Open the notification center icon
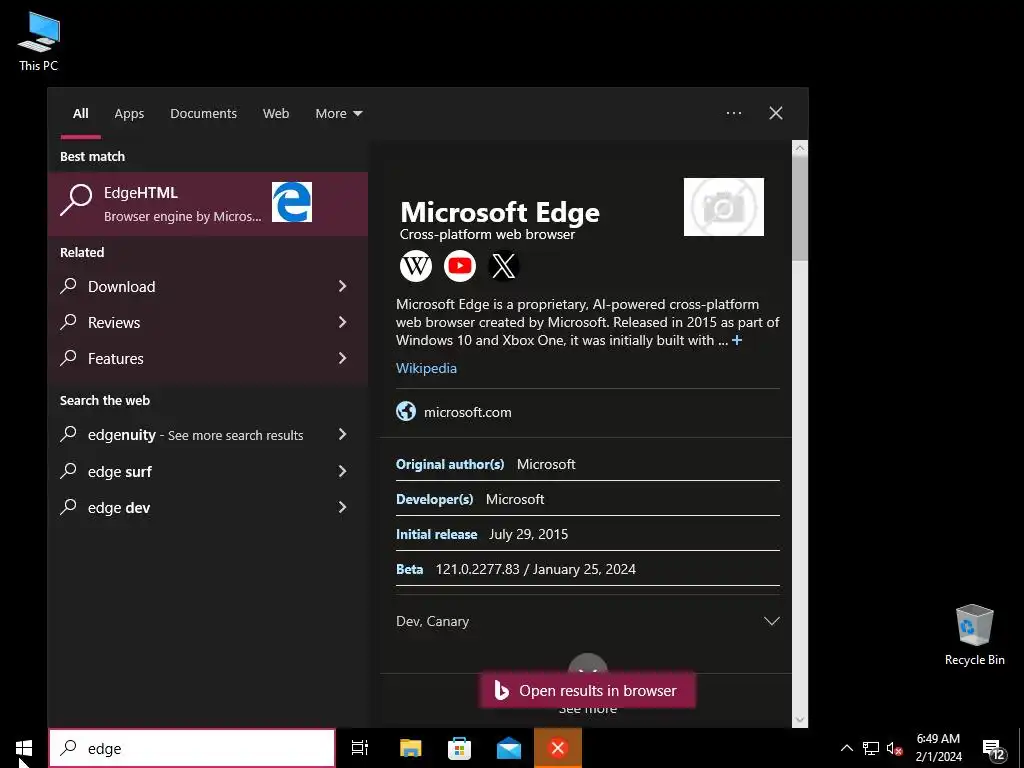This screenshot has height=768, width=1024. [x=993, y=749]
